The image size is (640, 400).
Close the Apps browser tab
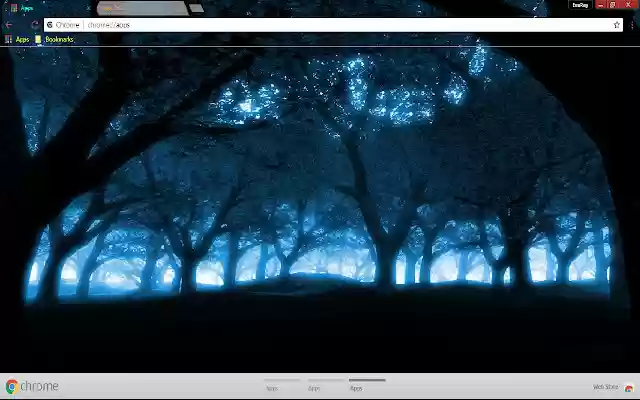pyautogui.click(x=89, y=8)
